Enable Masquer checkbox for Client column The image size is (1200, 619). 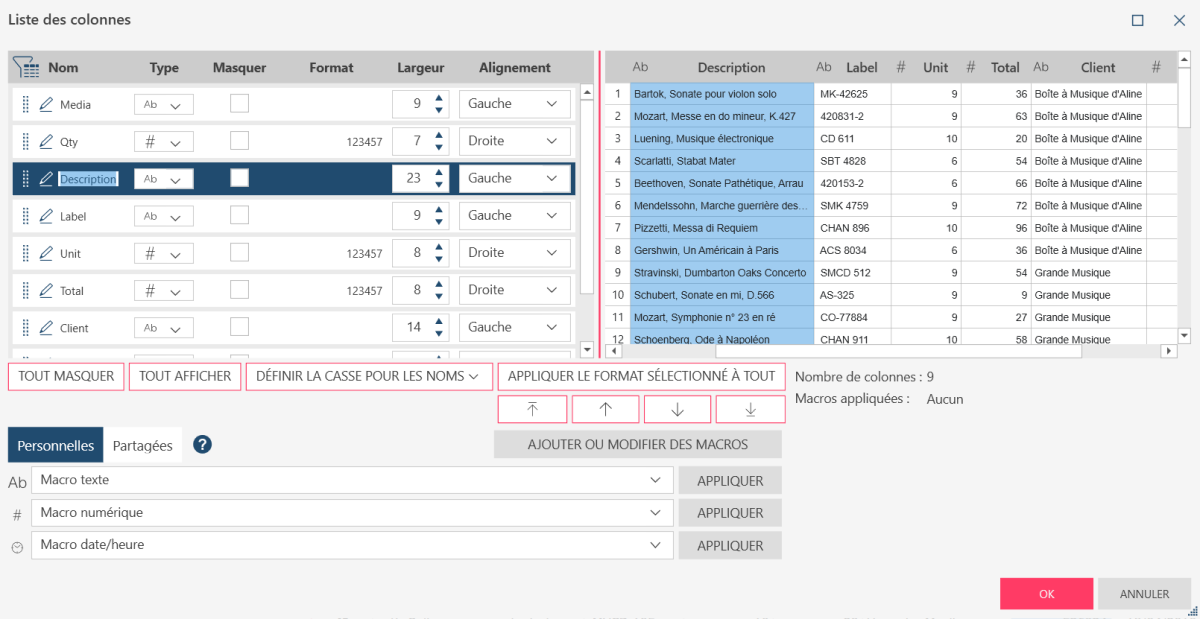240,327
